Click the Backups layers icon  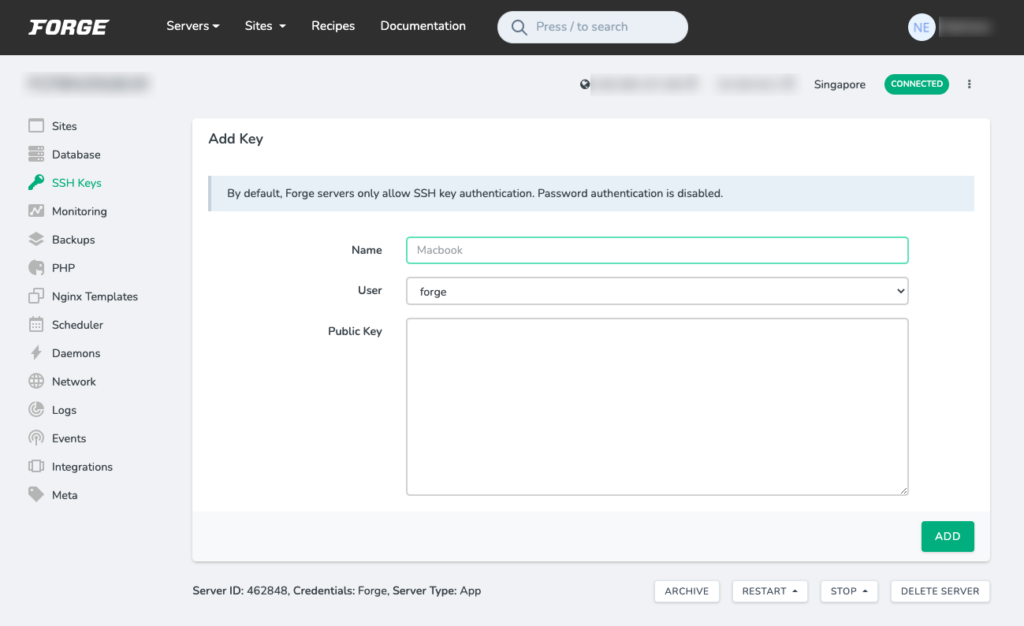tap(36, 239)
